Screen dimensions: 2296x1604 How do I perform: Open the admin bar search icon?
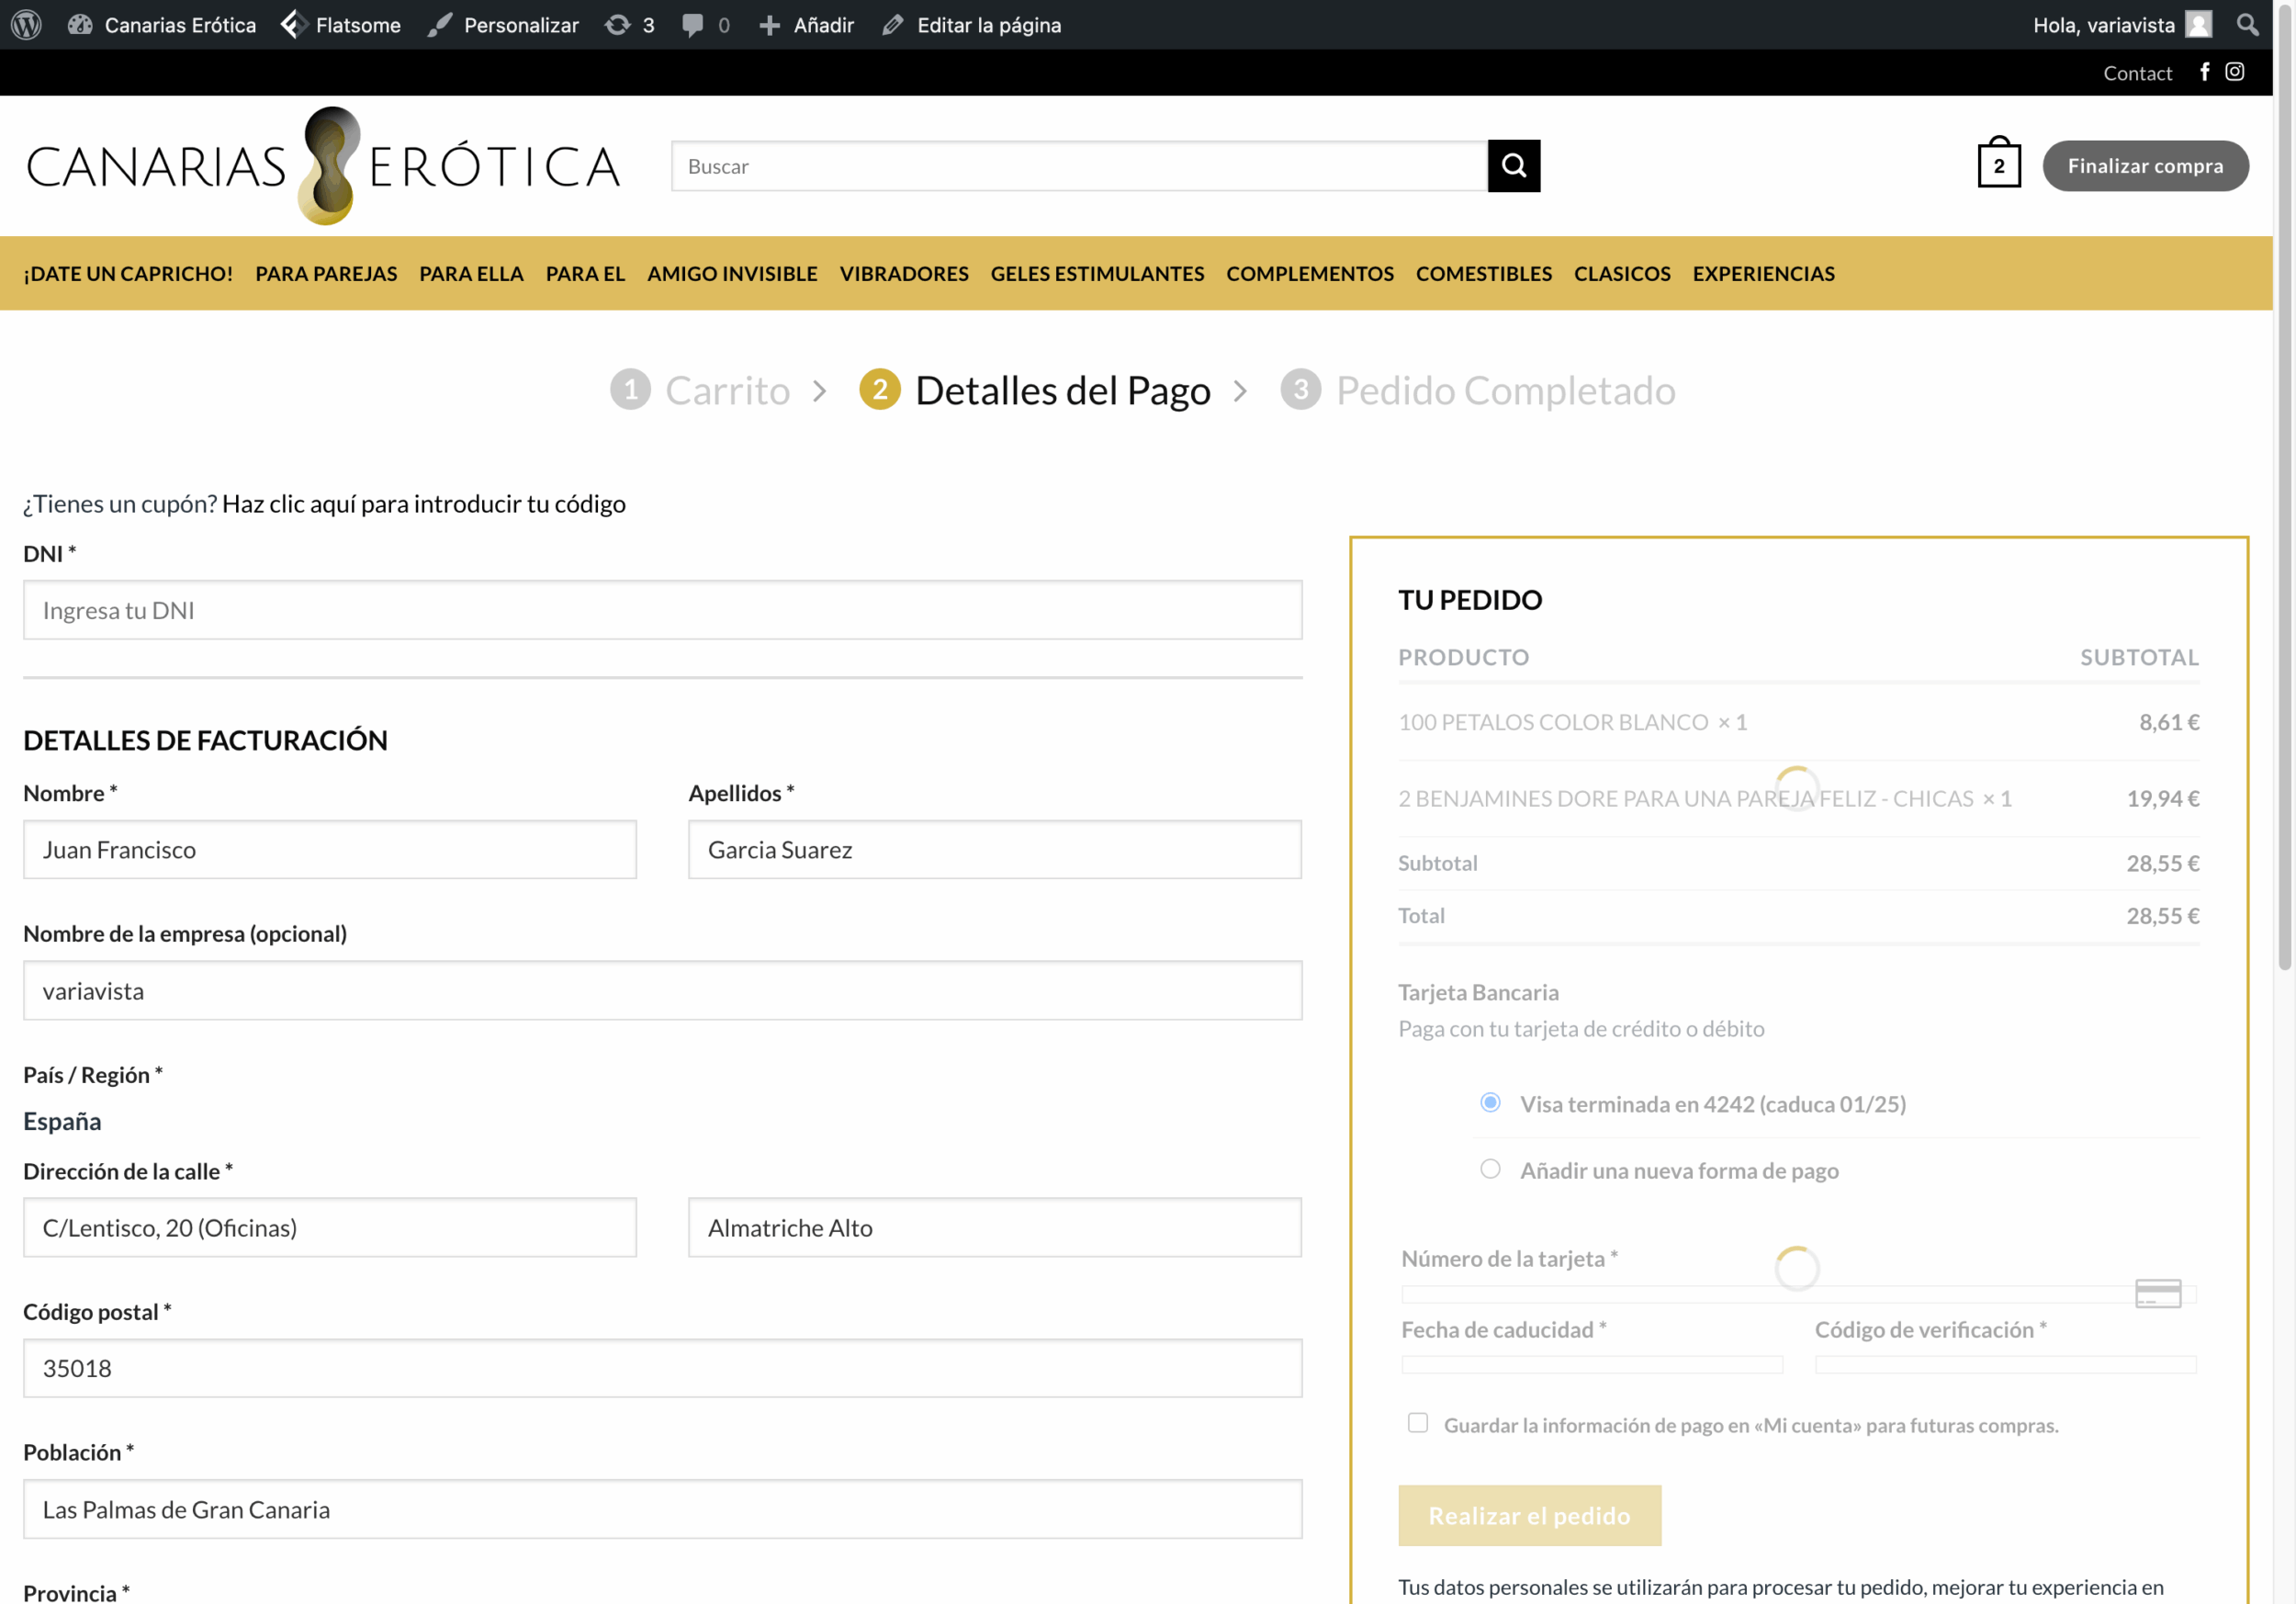pos(2248,24)
